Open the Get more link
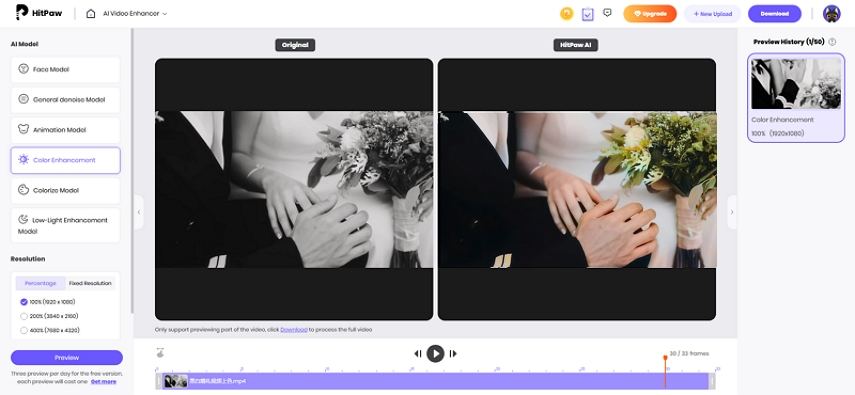855x395 pixels. 104,381
